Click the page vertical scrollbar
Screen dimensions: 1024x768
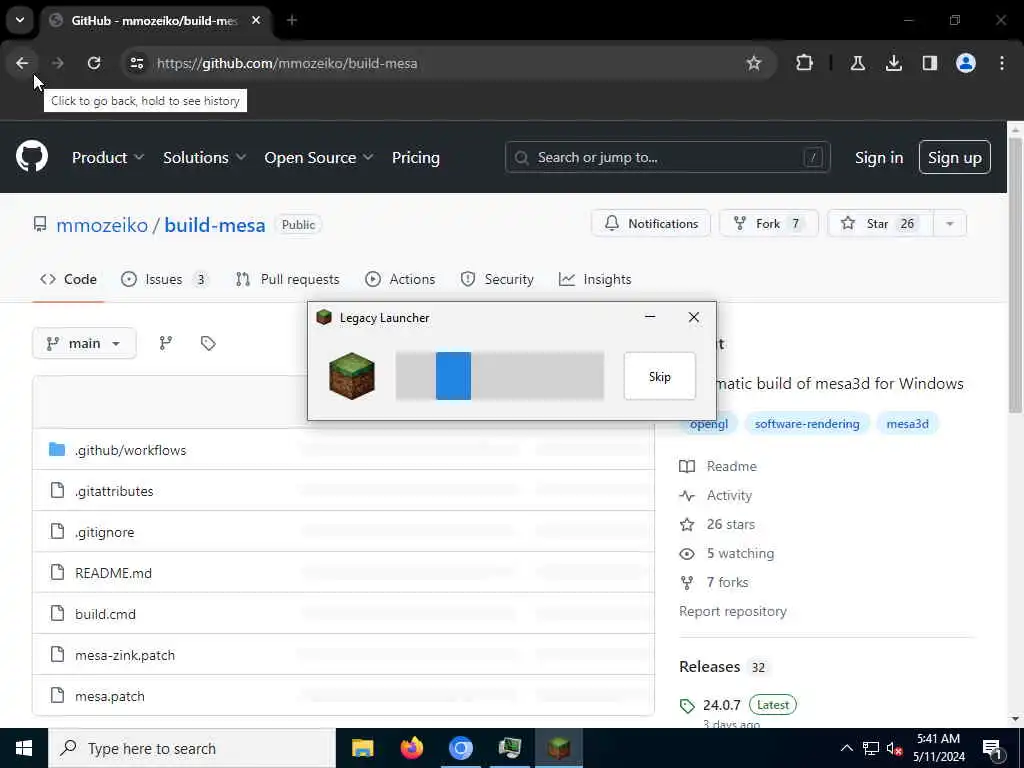1015,276
